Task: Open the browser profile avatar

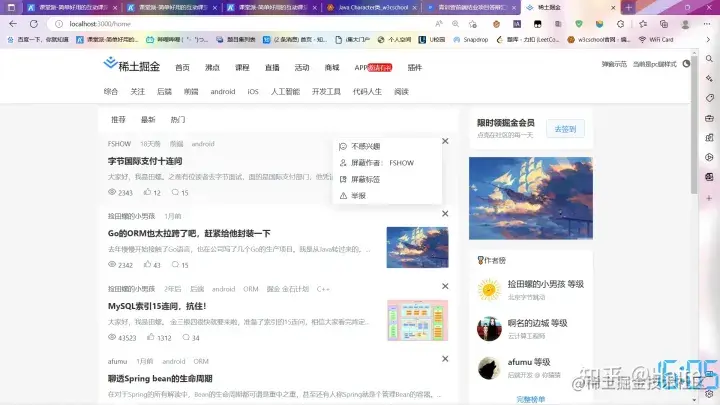Action: click(685, 24)
